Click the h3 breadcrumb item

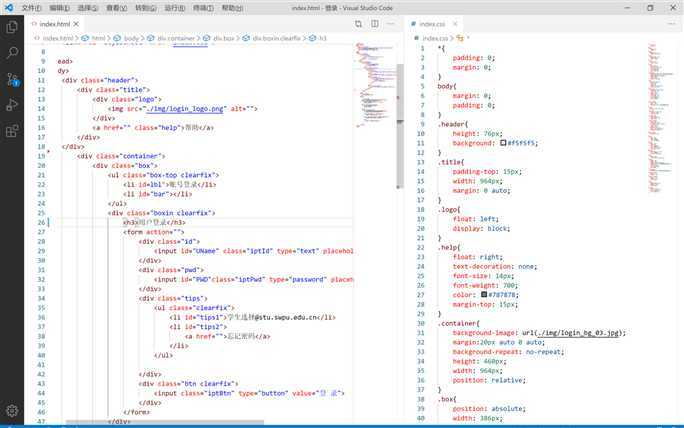pos(322,38)
